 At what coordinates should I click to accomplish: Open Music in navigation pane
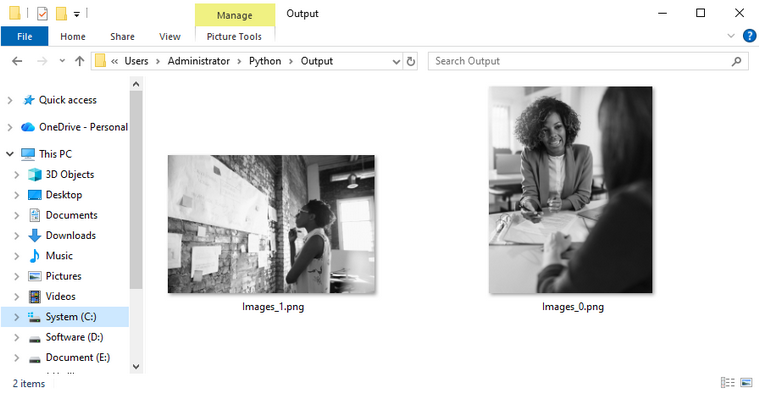point(59,256)
